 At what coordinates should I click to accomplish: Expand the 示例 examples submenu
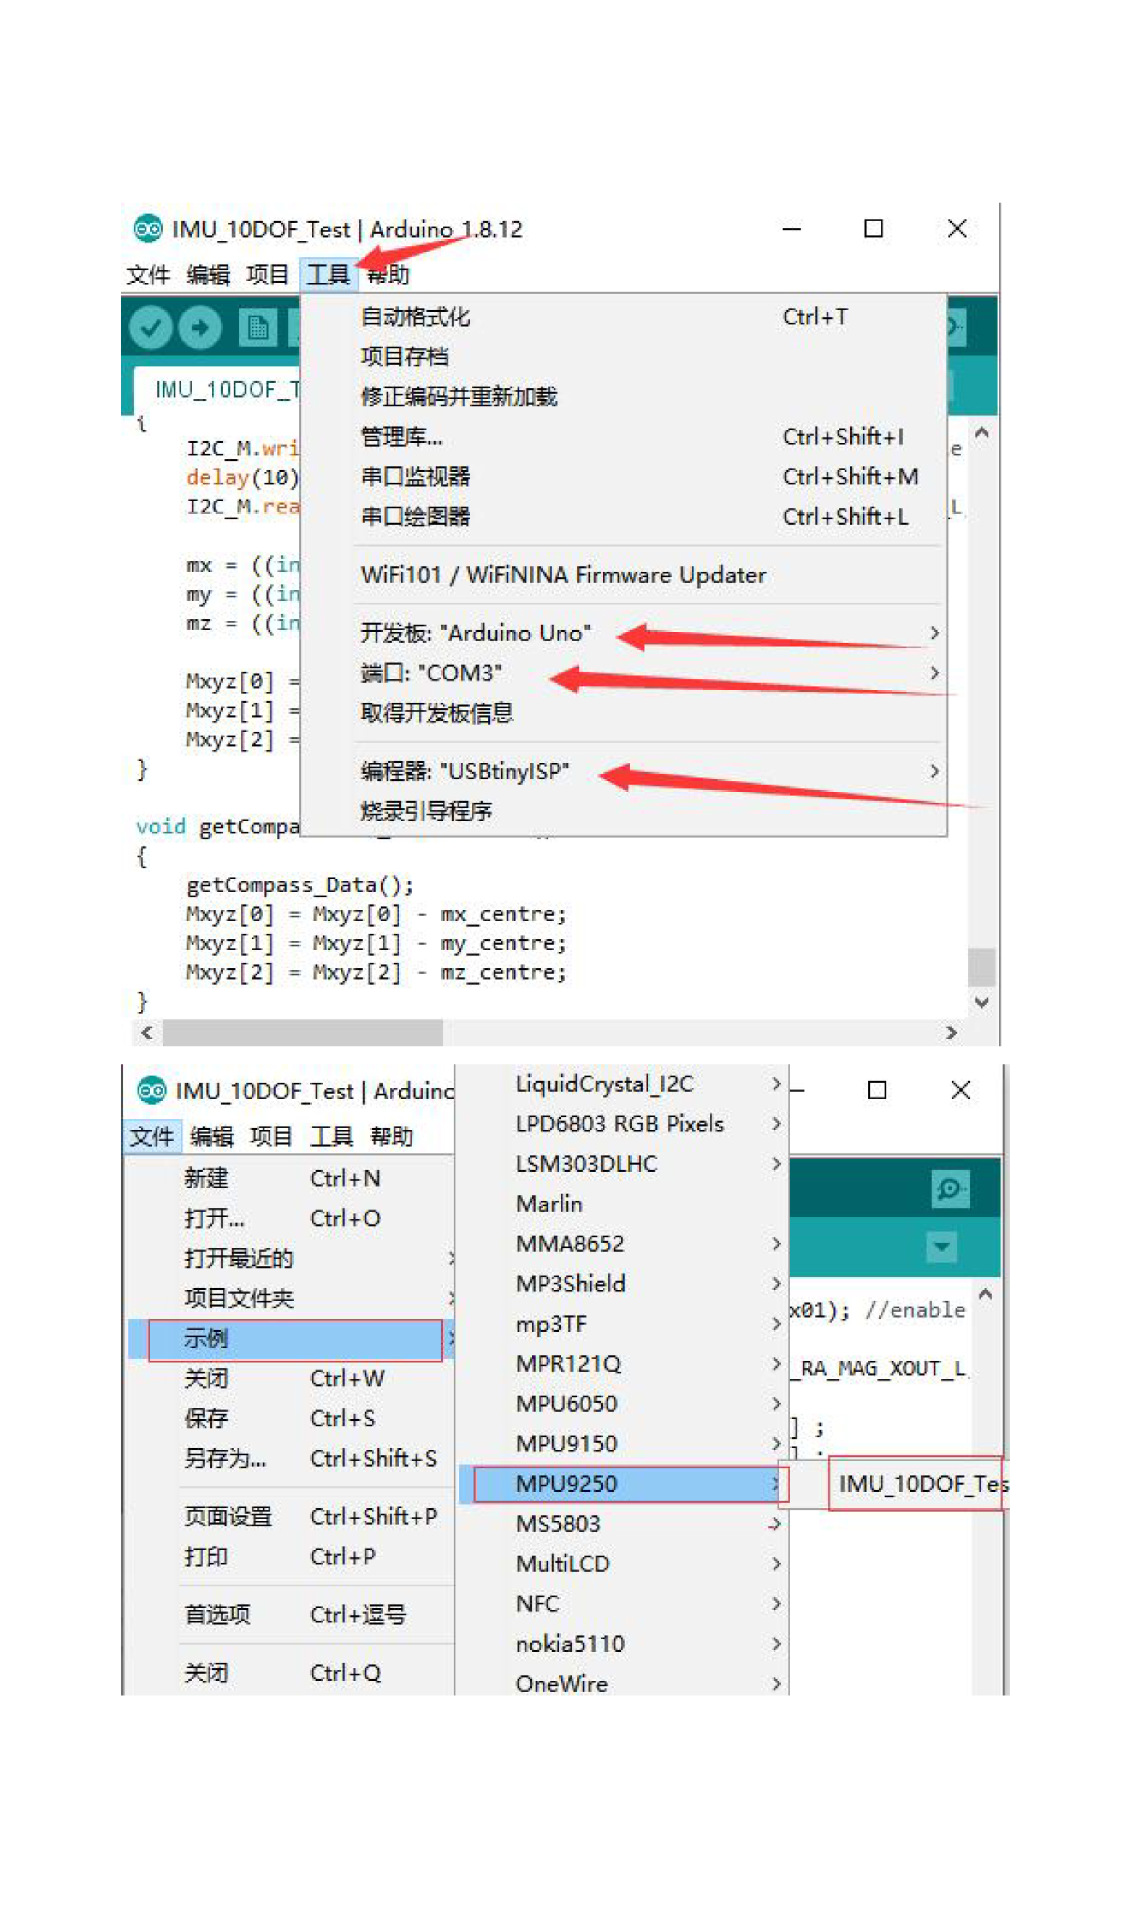(291, 1339)
